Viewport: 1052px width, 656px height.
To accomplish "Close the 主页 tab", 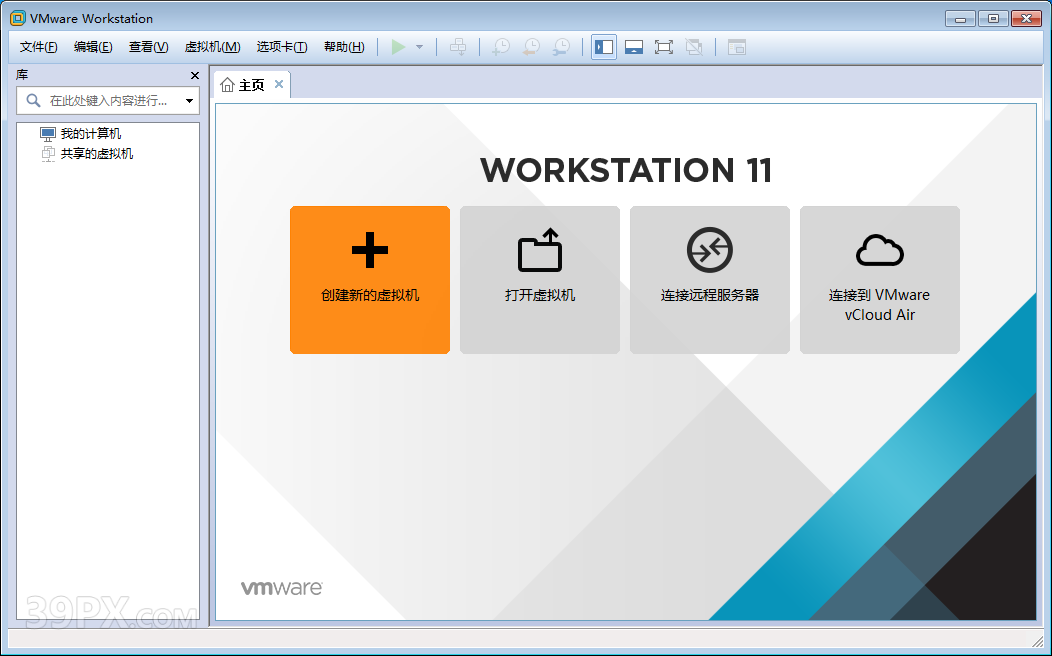I will coord(279,84).
